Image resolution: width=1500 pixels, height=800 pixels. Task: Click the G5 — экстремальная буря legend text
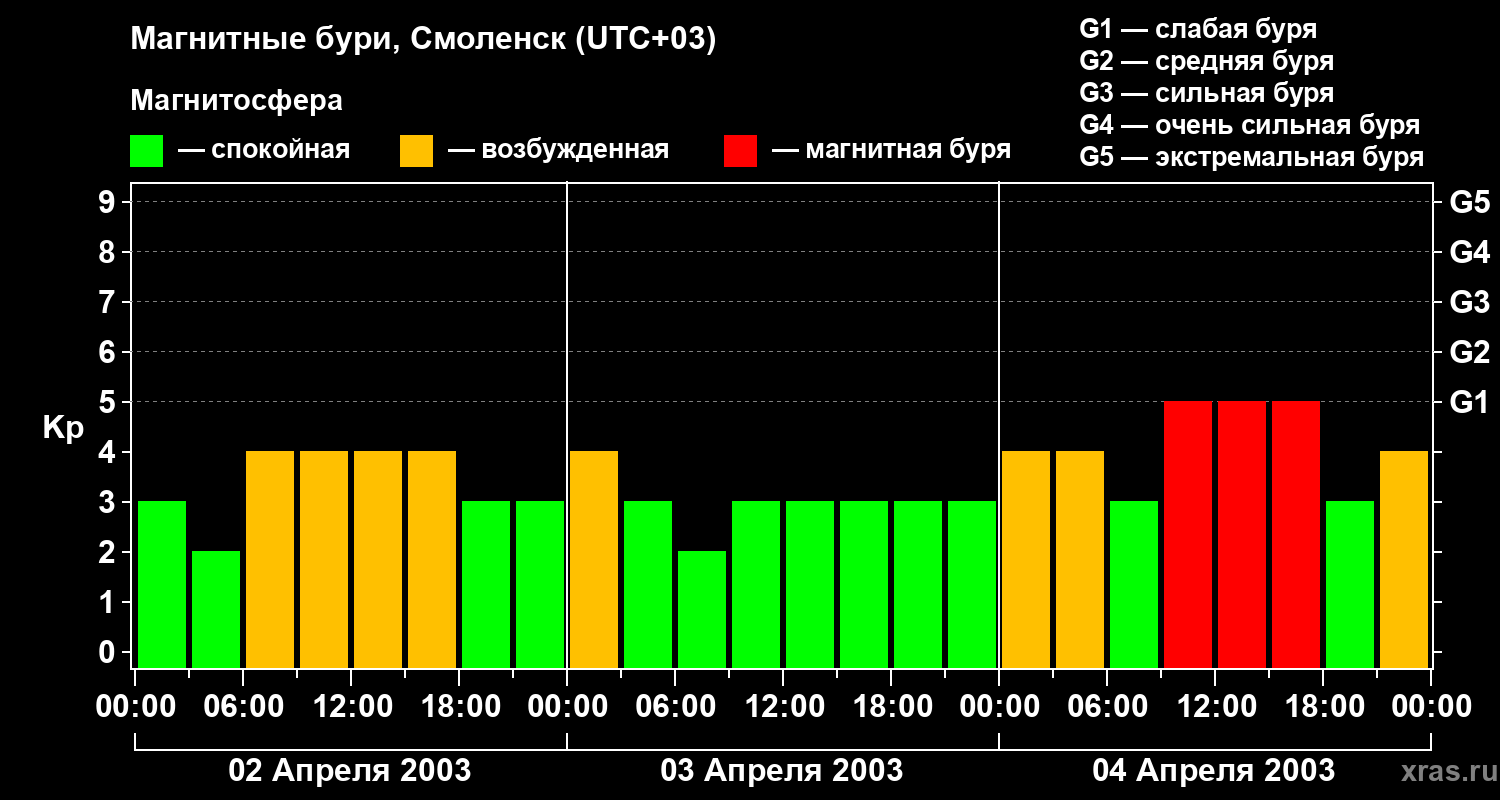1252,157
